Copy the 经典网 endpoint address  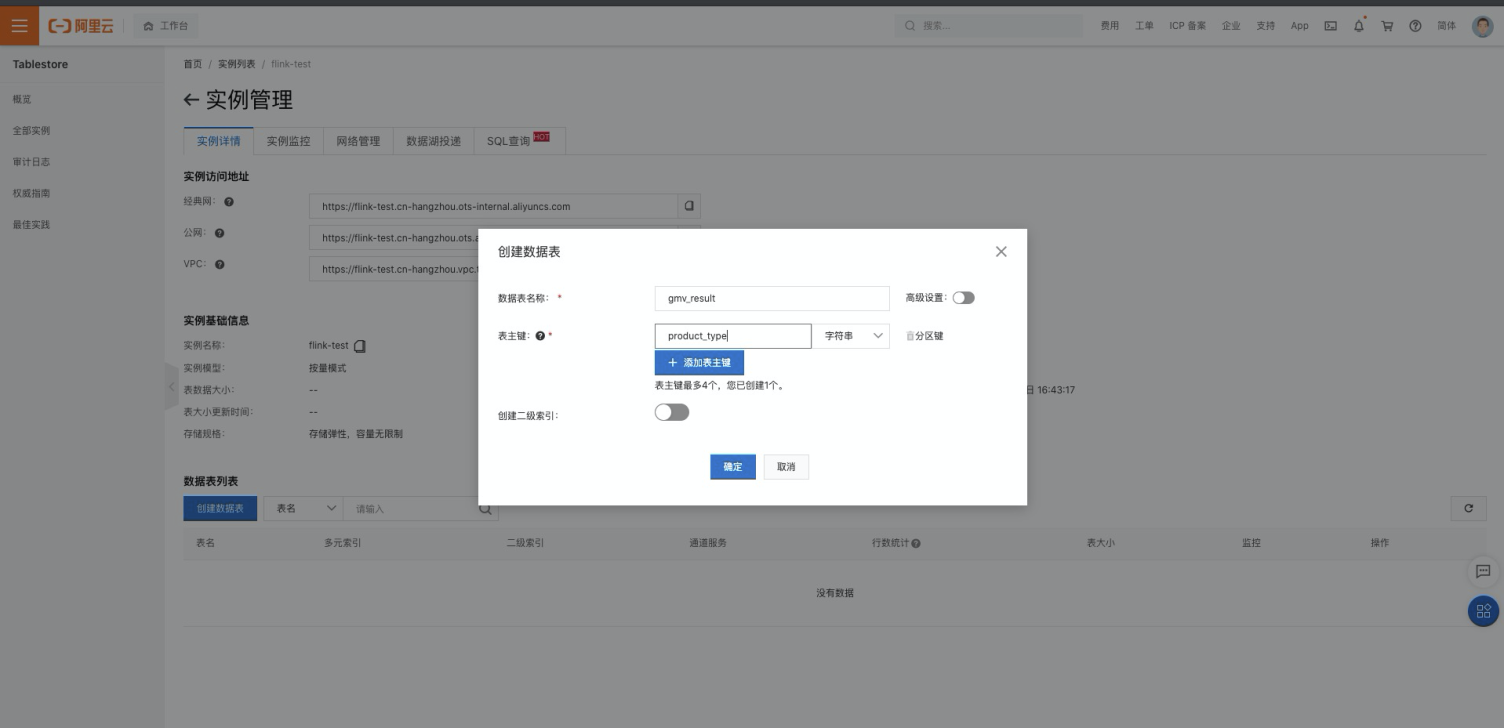689,206
